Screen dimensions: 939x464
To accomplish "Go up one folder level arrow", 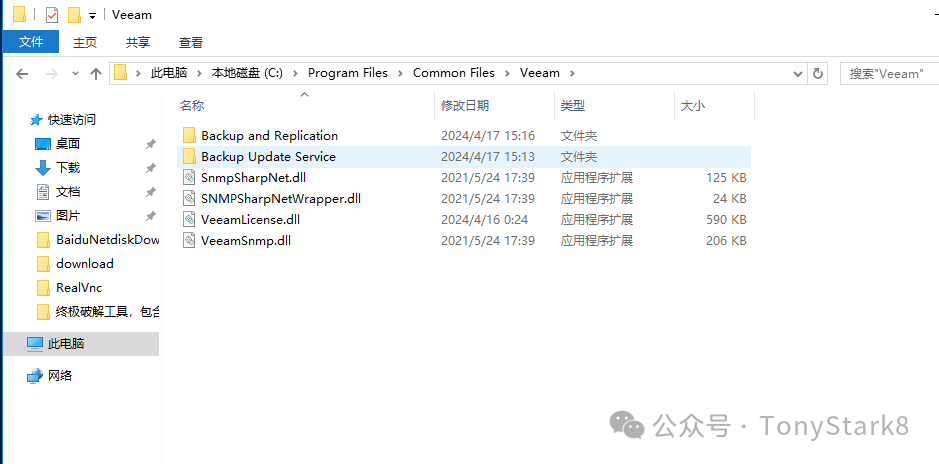I will coord(96,74).
